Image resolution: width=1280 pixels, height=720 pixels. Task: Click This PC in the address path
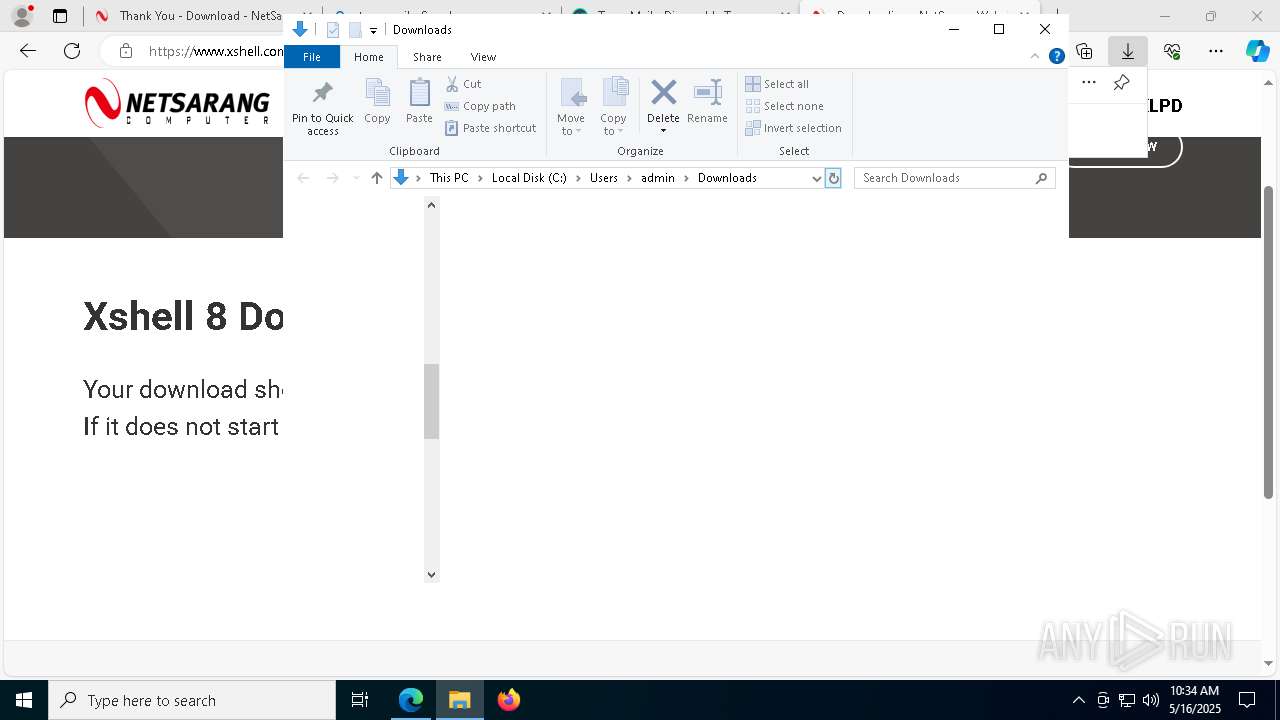click(449, 178)
